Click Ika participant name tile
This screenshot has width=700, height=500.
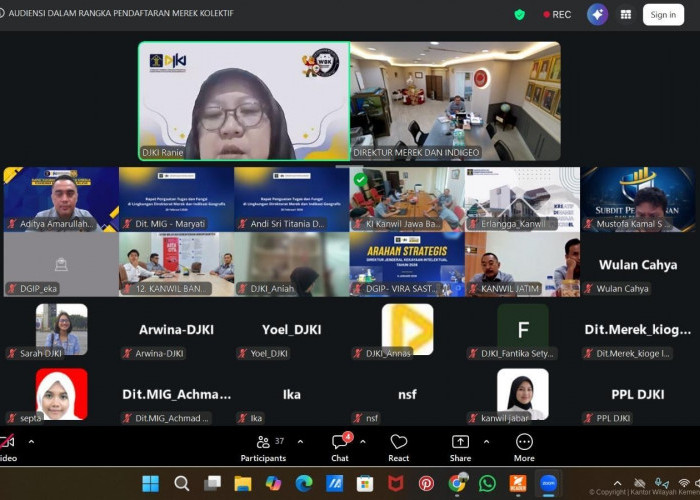coord(292,394)
